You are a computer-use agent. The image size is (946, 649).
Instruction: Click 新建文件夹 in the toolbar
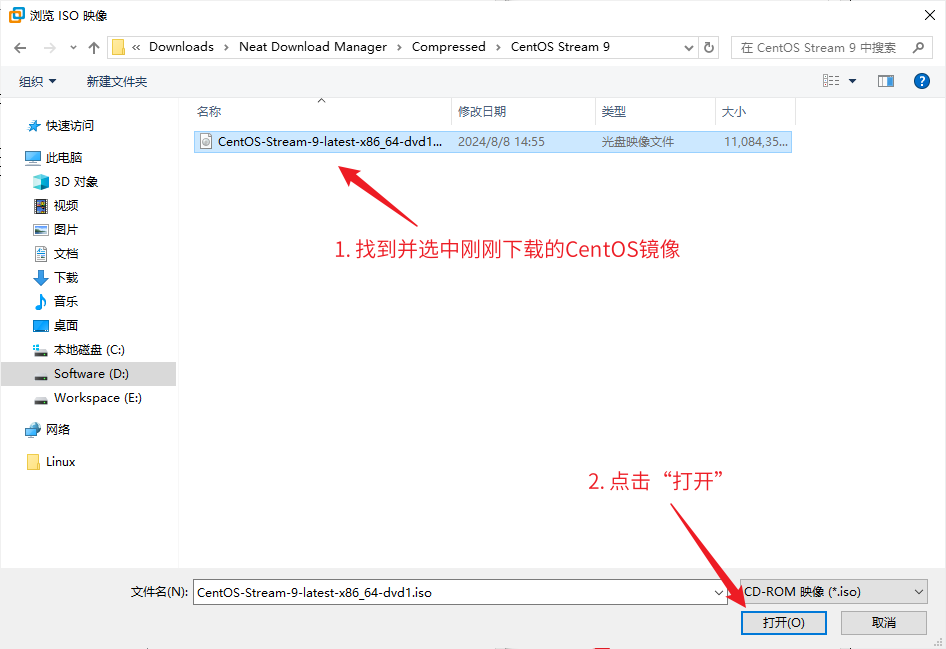(116, 81)
